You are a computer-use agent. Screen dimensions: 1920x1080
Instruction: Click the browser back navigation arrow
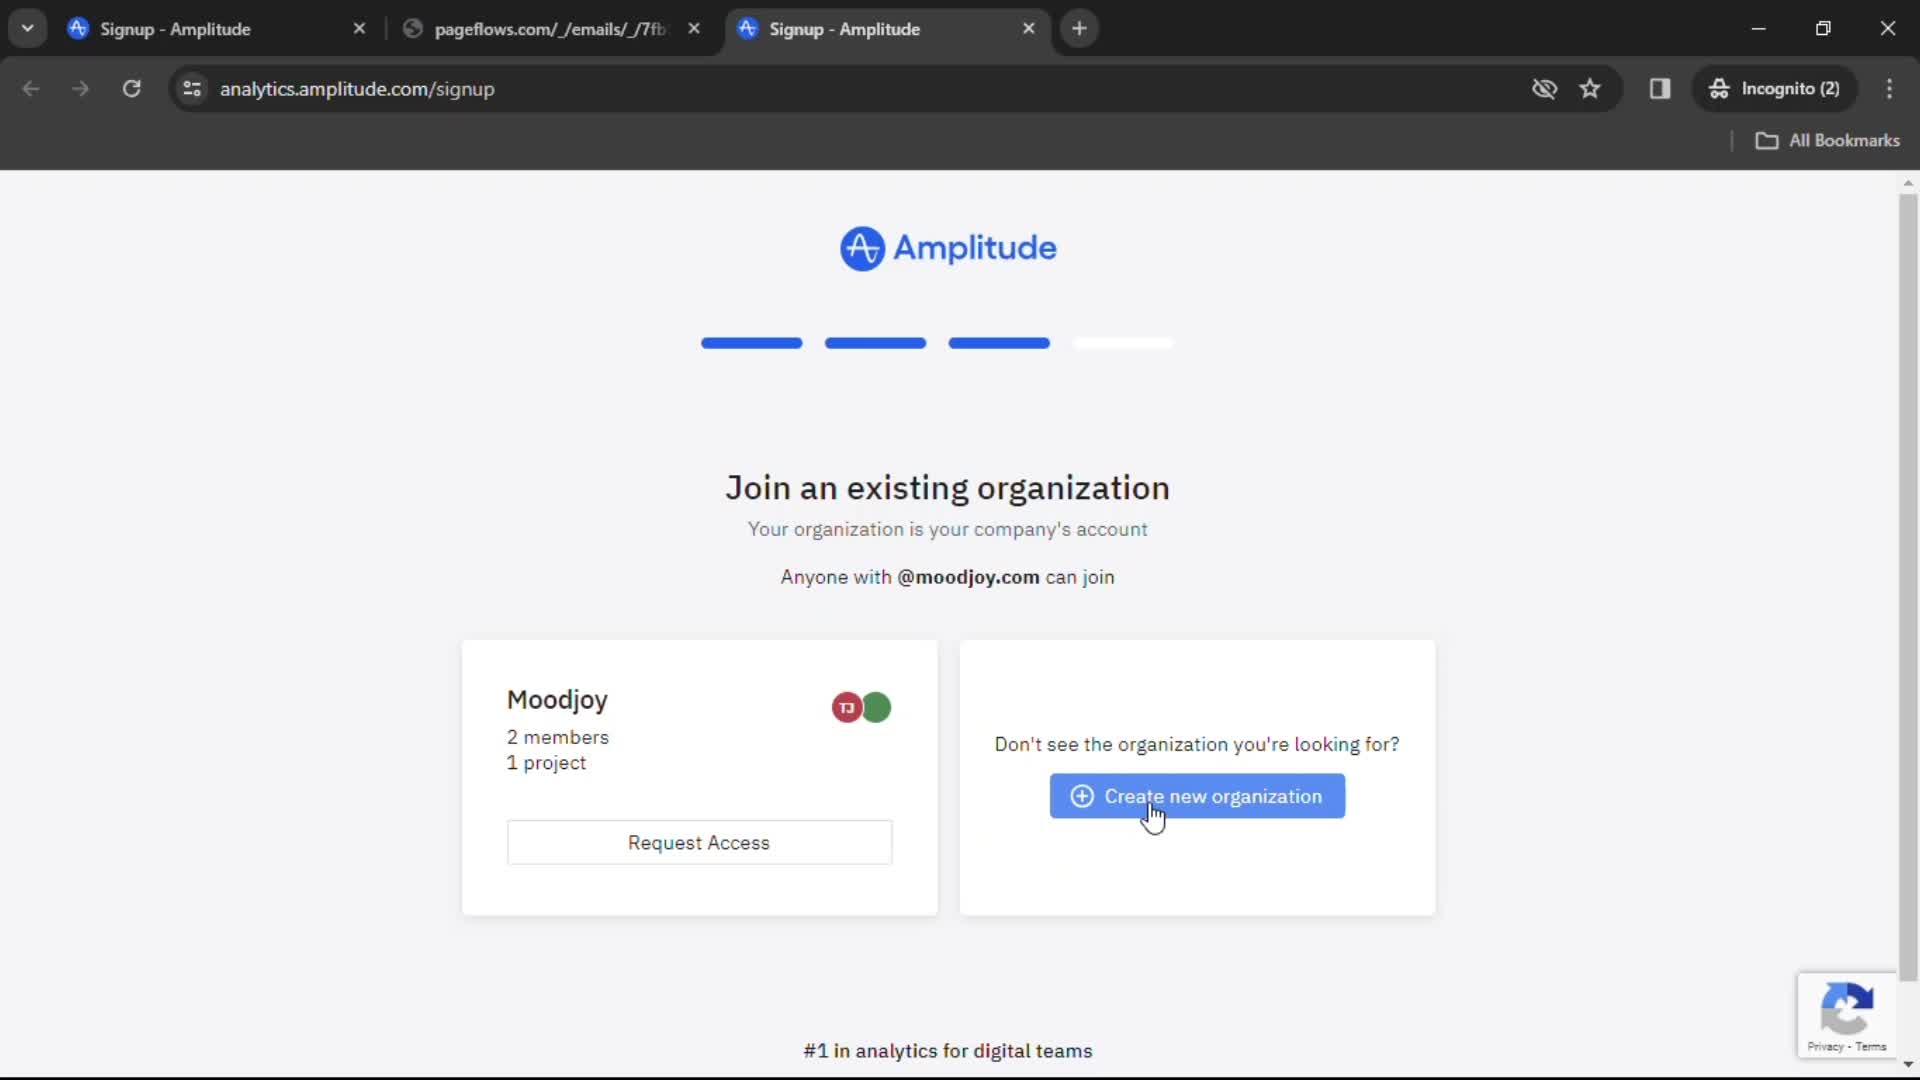click(32, 88)
